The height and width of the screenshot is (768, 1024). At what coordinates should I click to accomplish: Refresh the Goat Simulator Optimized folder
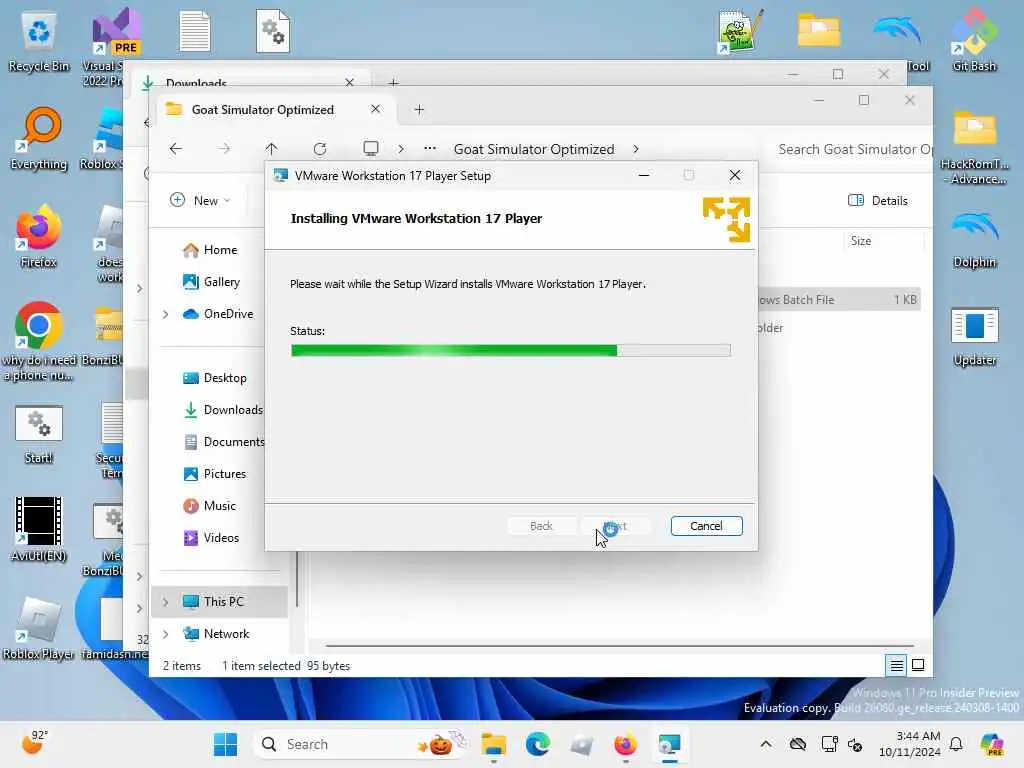(320, 149)
